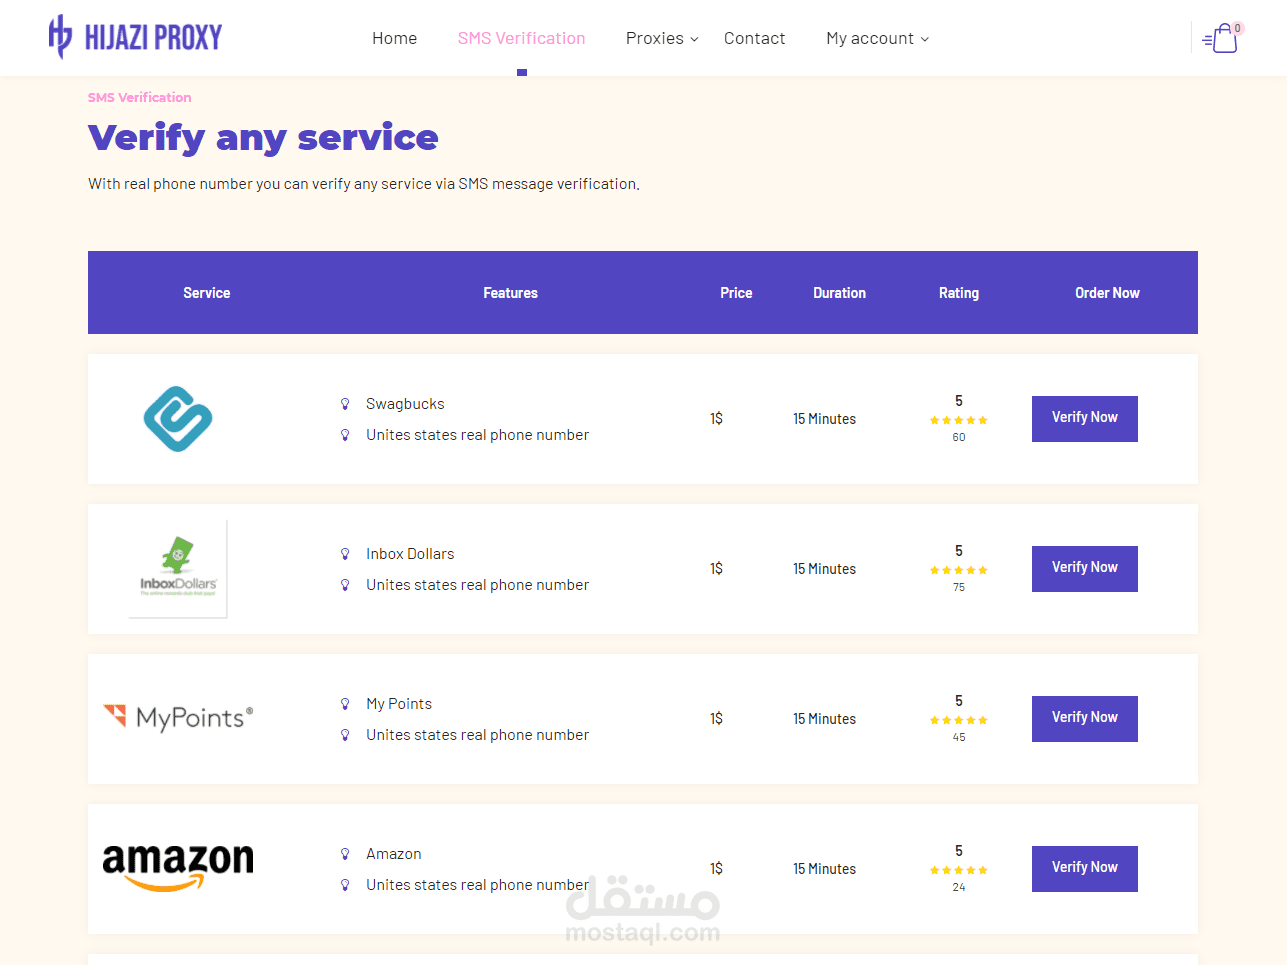Image resolution: width=1287 pixels, height=965 pixels.
Task: Click the lightbulb icon beside My Points
Action: tap(345, 704)
